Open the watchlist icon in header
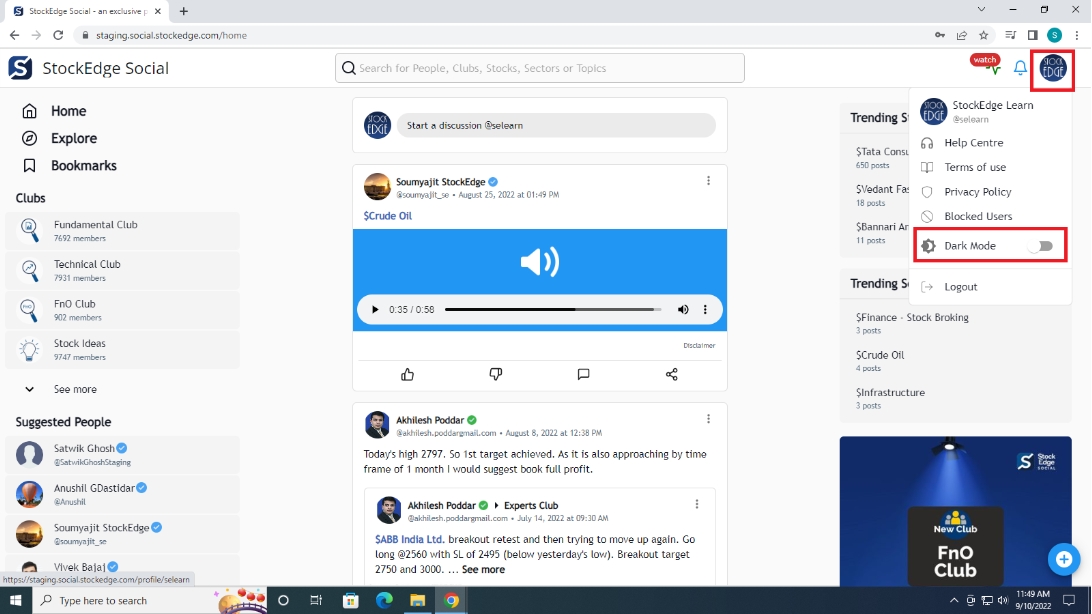The width and height of the screenshot is (1092, 614). click(x=986, y=66)
